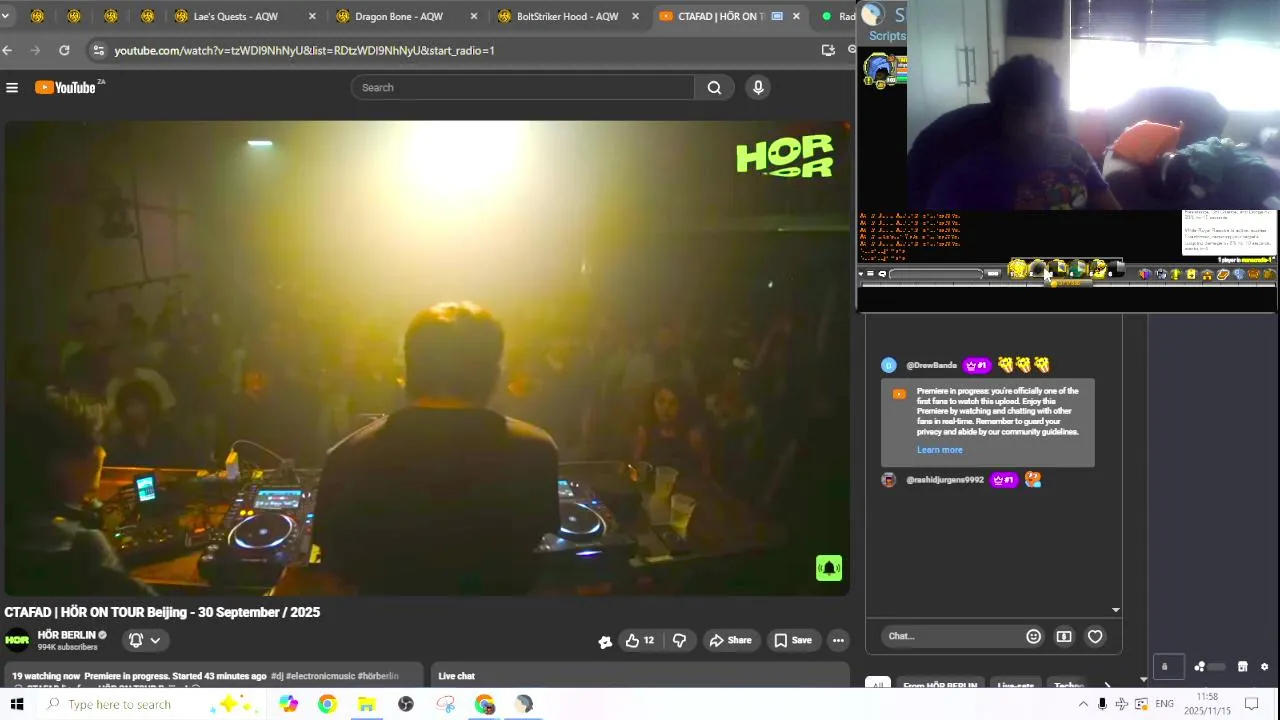Expand the game chat channel dropdown arrow
The height and width of the screenshot is (720, 1280).
click(x=861, y=274)
